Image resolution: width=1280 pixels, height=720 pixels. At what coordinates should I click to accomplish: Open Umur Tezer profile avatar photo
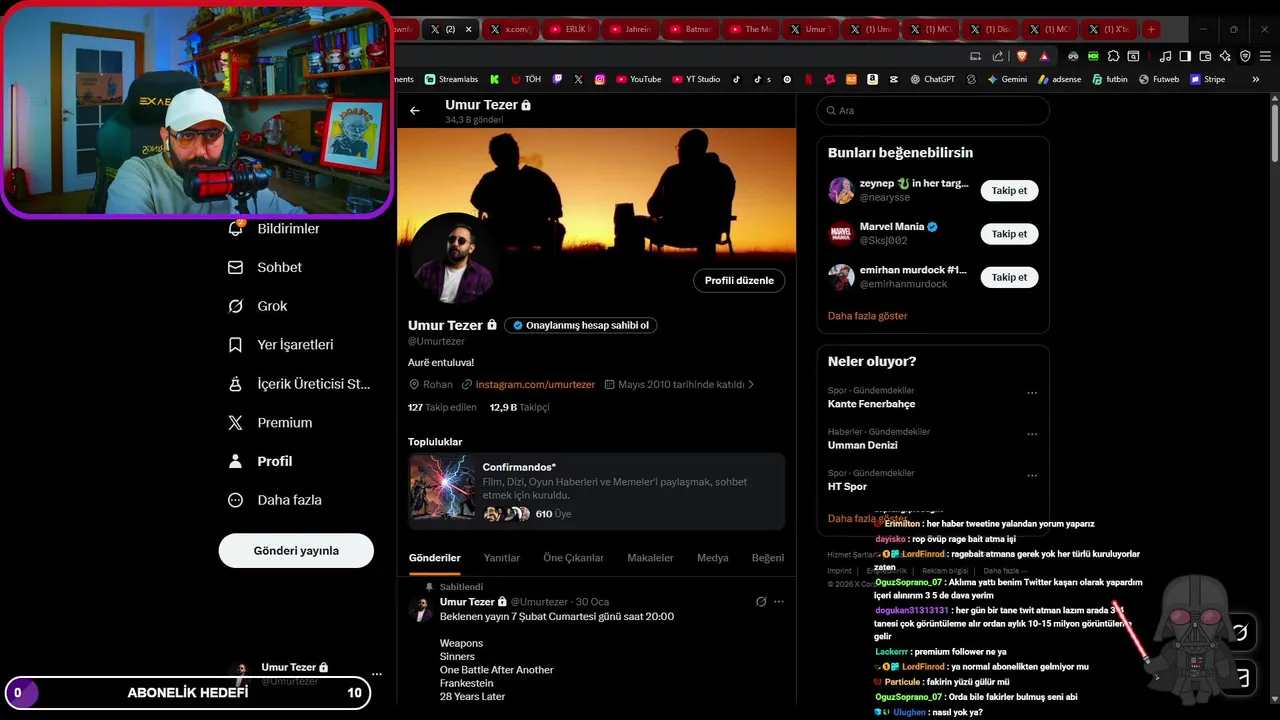[453, 259]
